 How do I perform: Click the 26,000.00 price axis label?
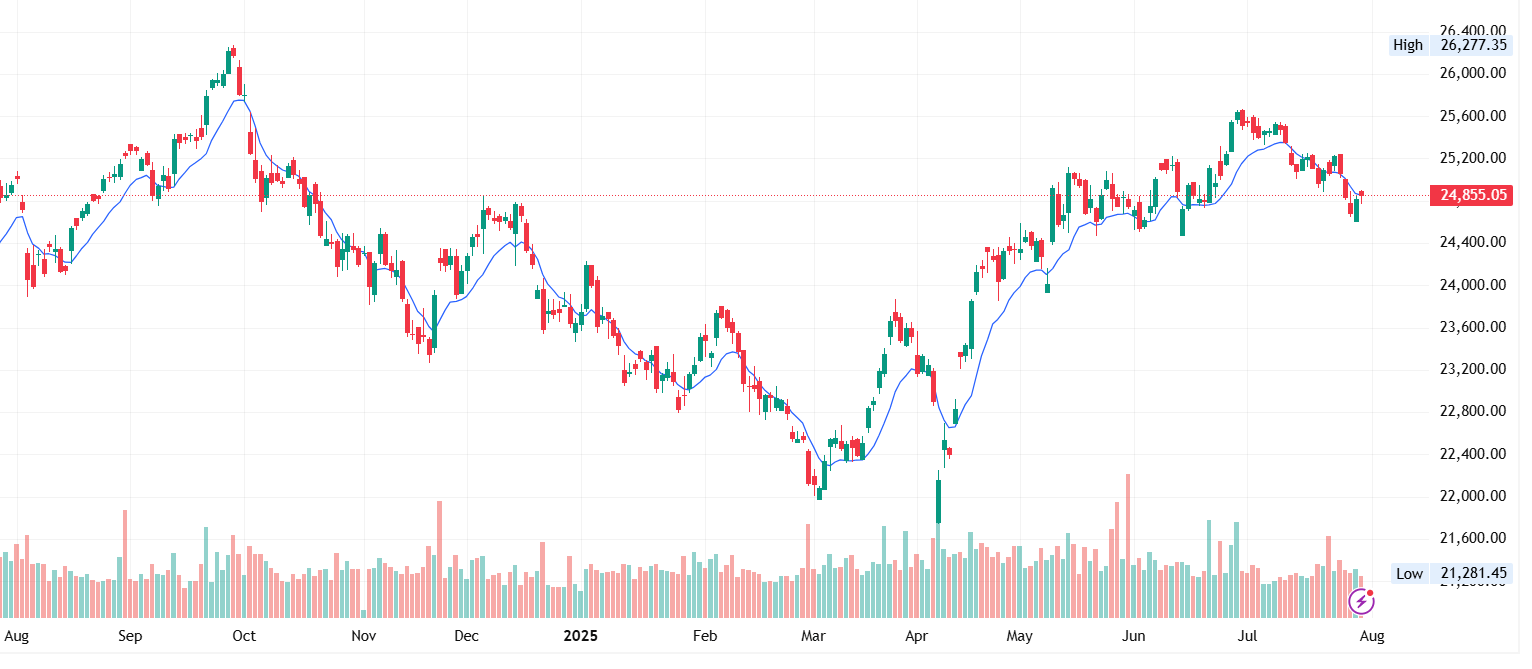tap(1473, 73)
